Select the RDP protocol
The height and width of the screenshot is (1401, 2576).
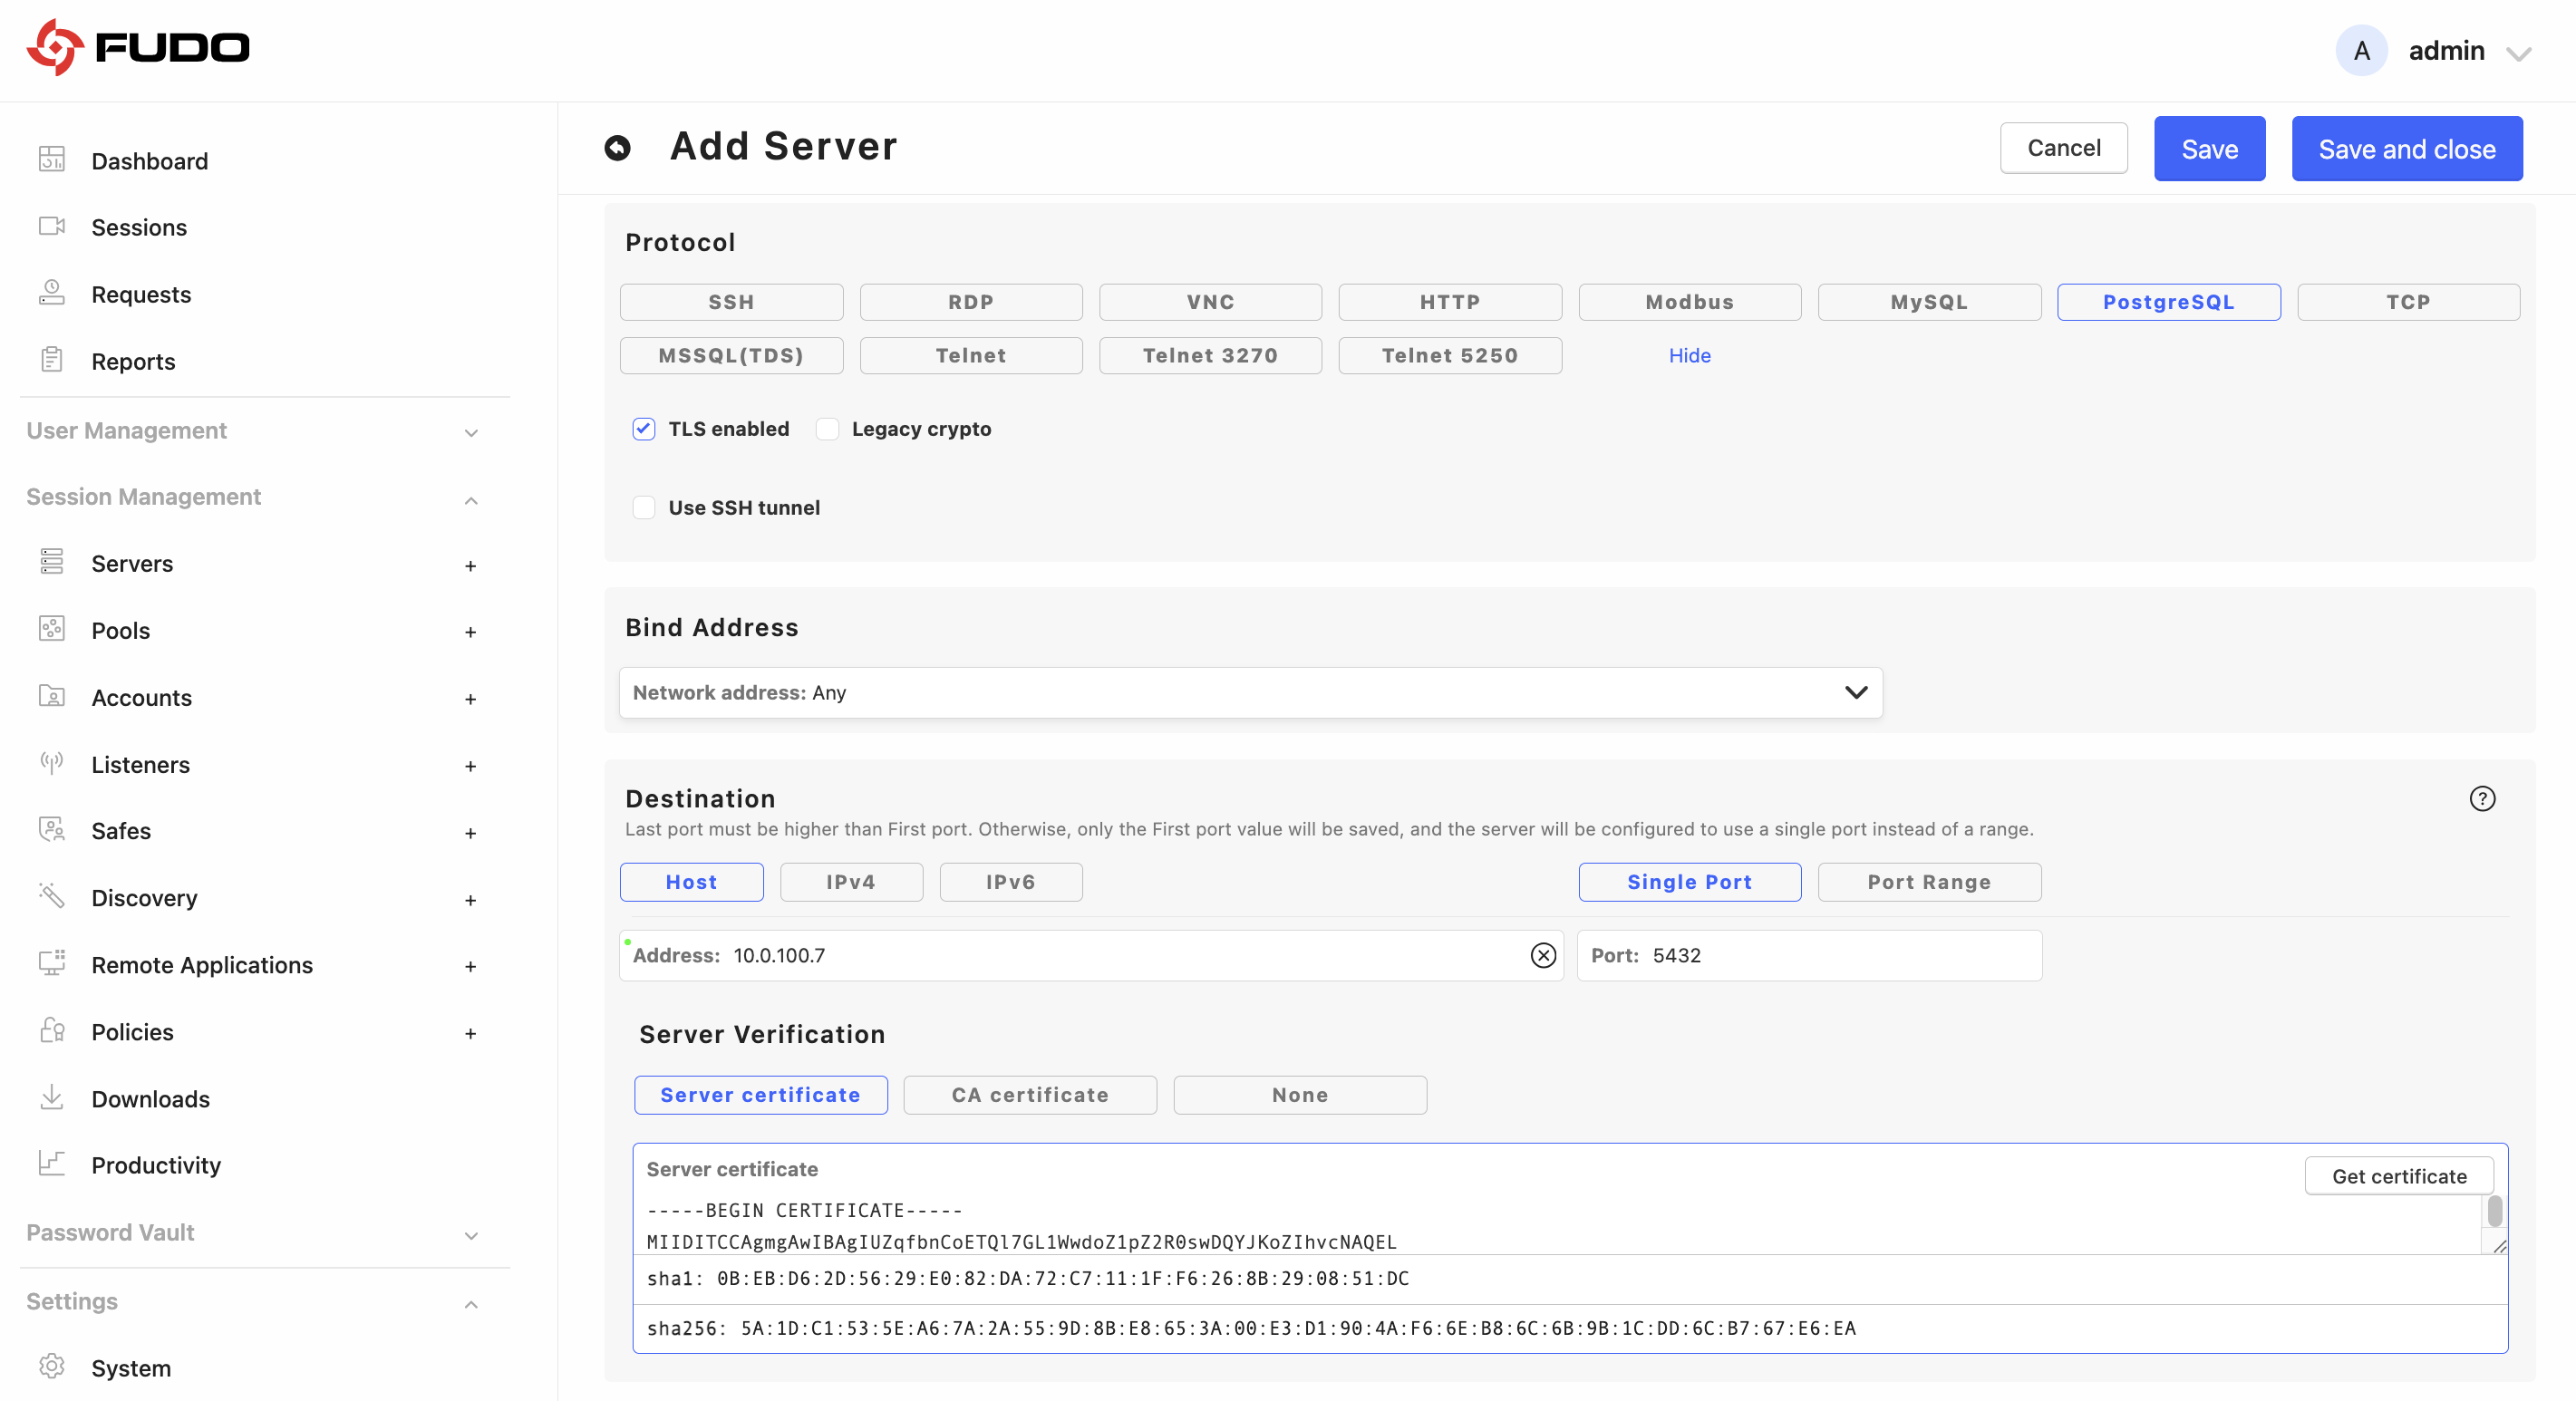pos(971,302)
